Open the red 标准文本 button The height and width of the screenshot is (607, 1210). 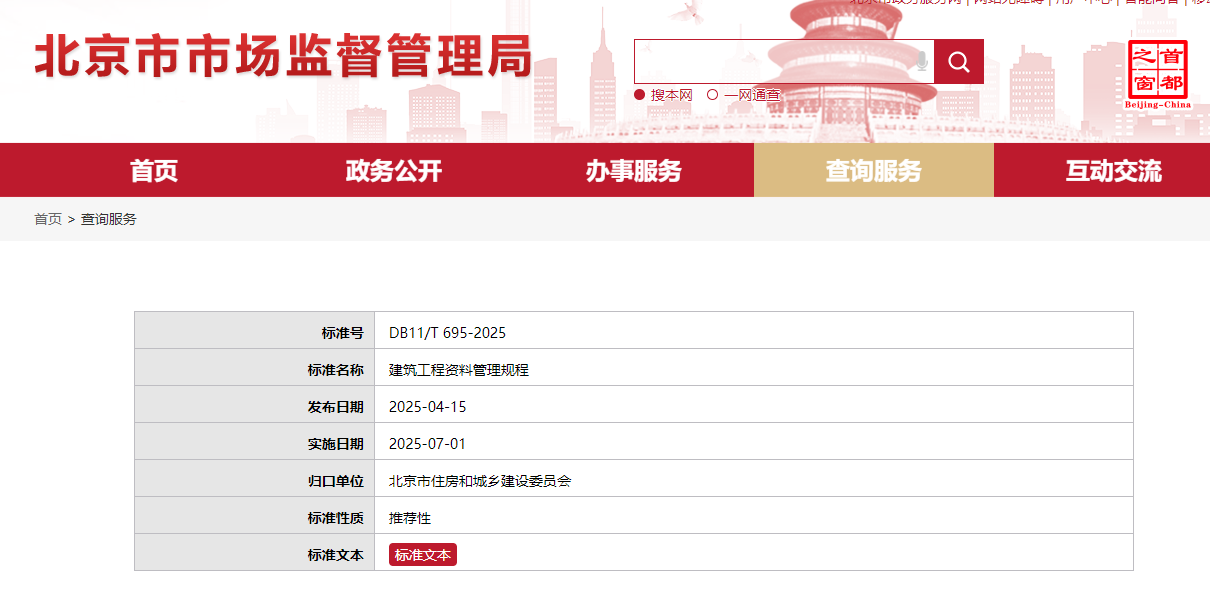tap(423, 555)
